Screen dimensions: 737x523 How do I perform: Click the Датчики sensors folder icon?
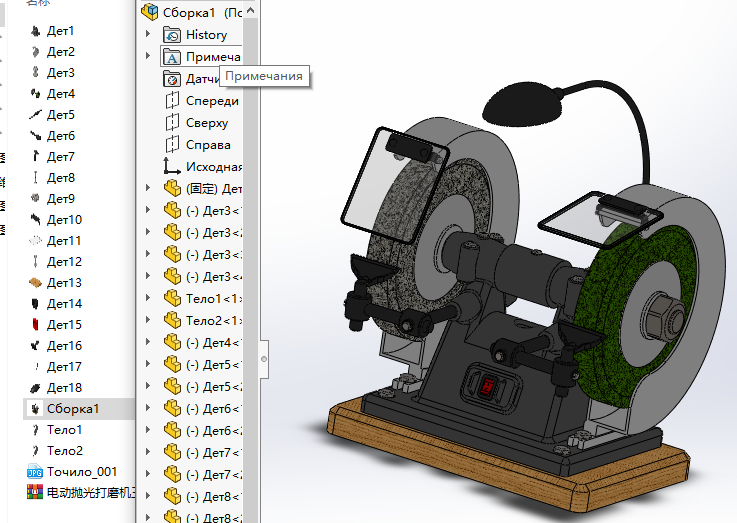point(172,79)
